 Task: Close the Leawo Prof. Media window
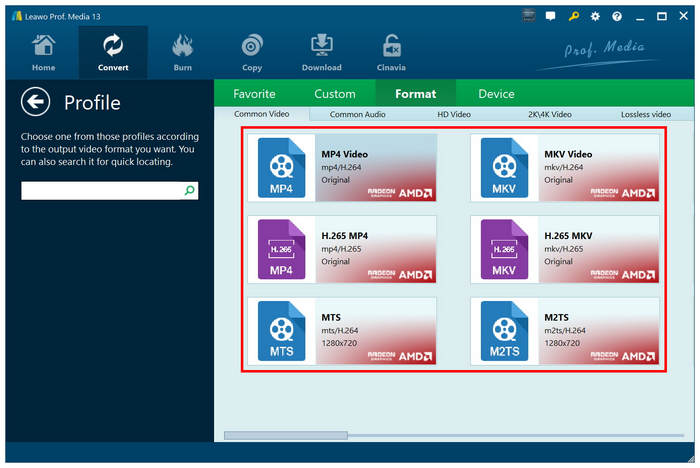click(x=683, y=16)
